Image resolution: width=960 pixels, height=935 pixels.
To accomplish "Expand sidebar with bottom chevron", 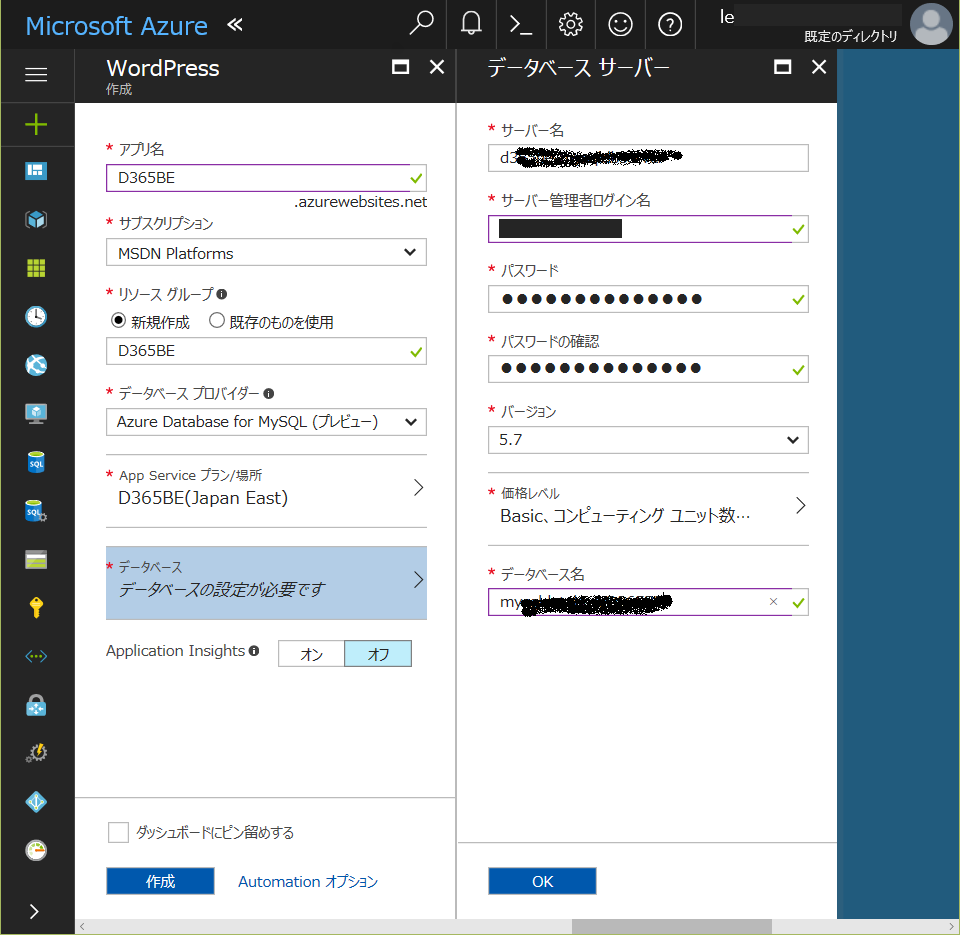I will click(34, 911).
